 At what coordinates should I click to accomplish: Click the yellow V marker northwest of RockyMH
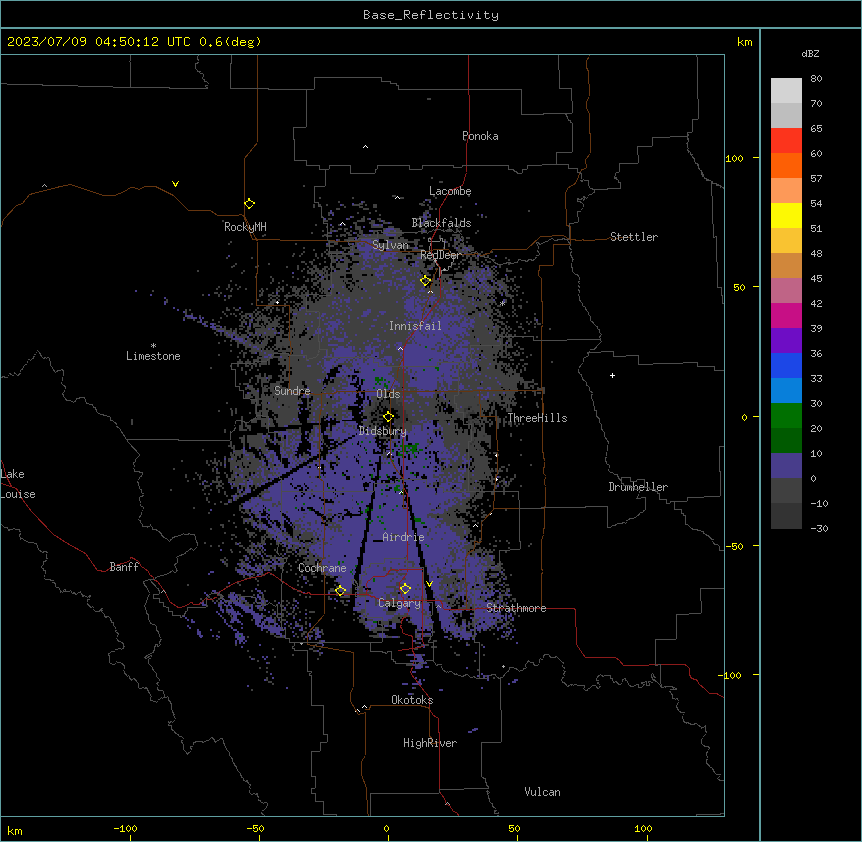tap(175, 184)
